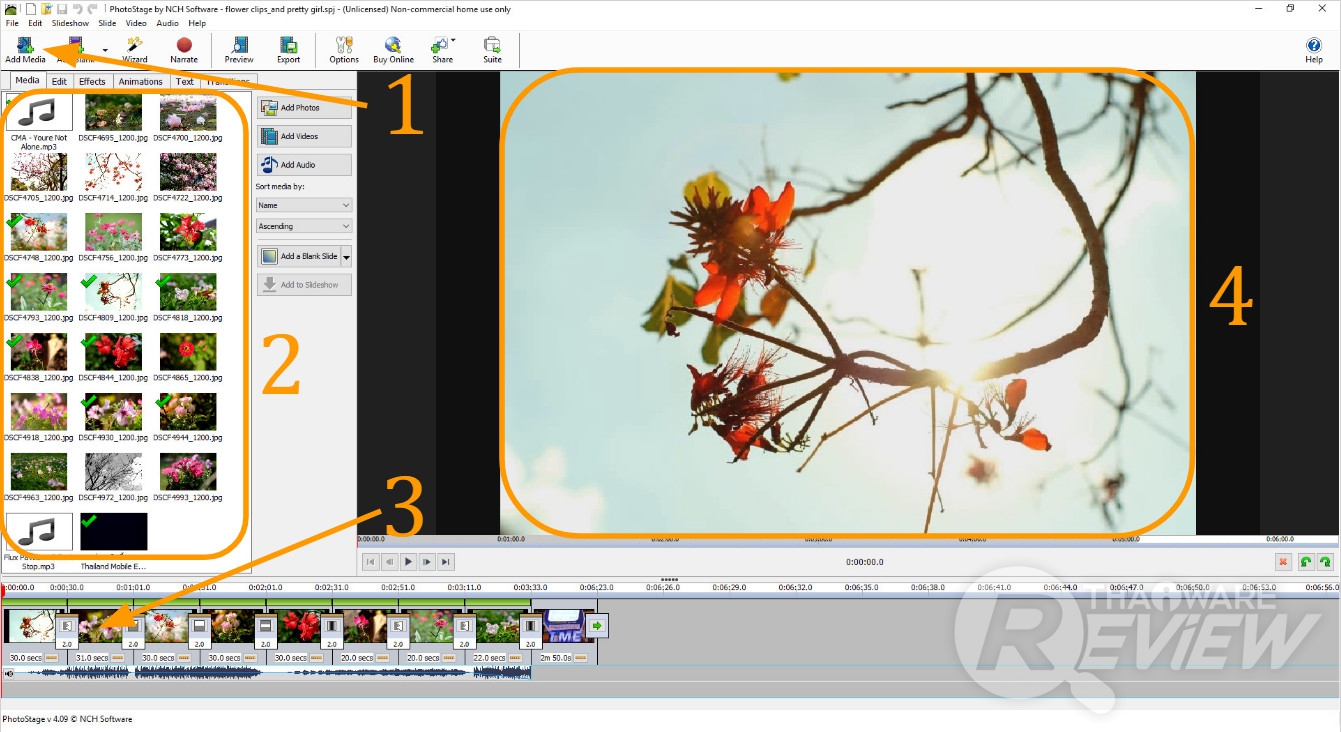
Task: Open the 'Ascending' sort order dropdown
Action: tap(304, 226)
